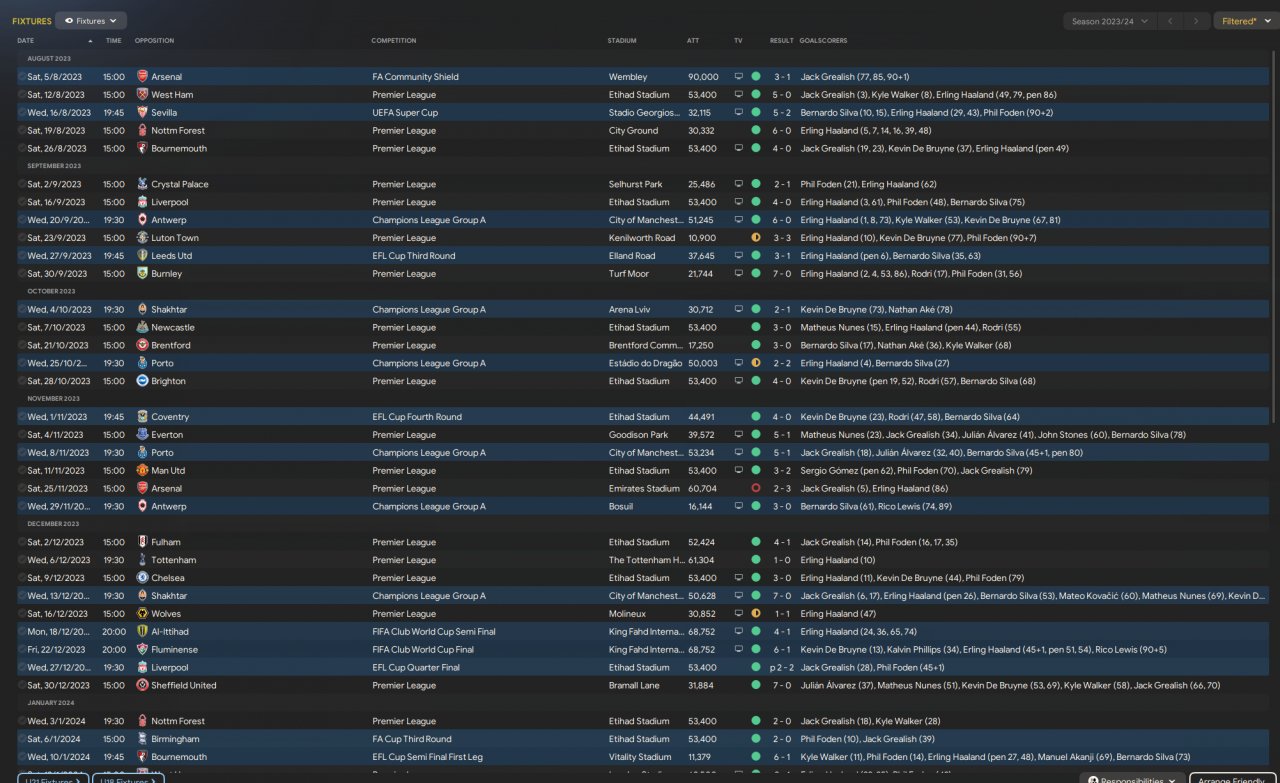The height and width of the screenshot is (783, 1280).
Task: Click the 90,000 attendance figure
Action: [703, 77]
